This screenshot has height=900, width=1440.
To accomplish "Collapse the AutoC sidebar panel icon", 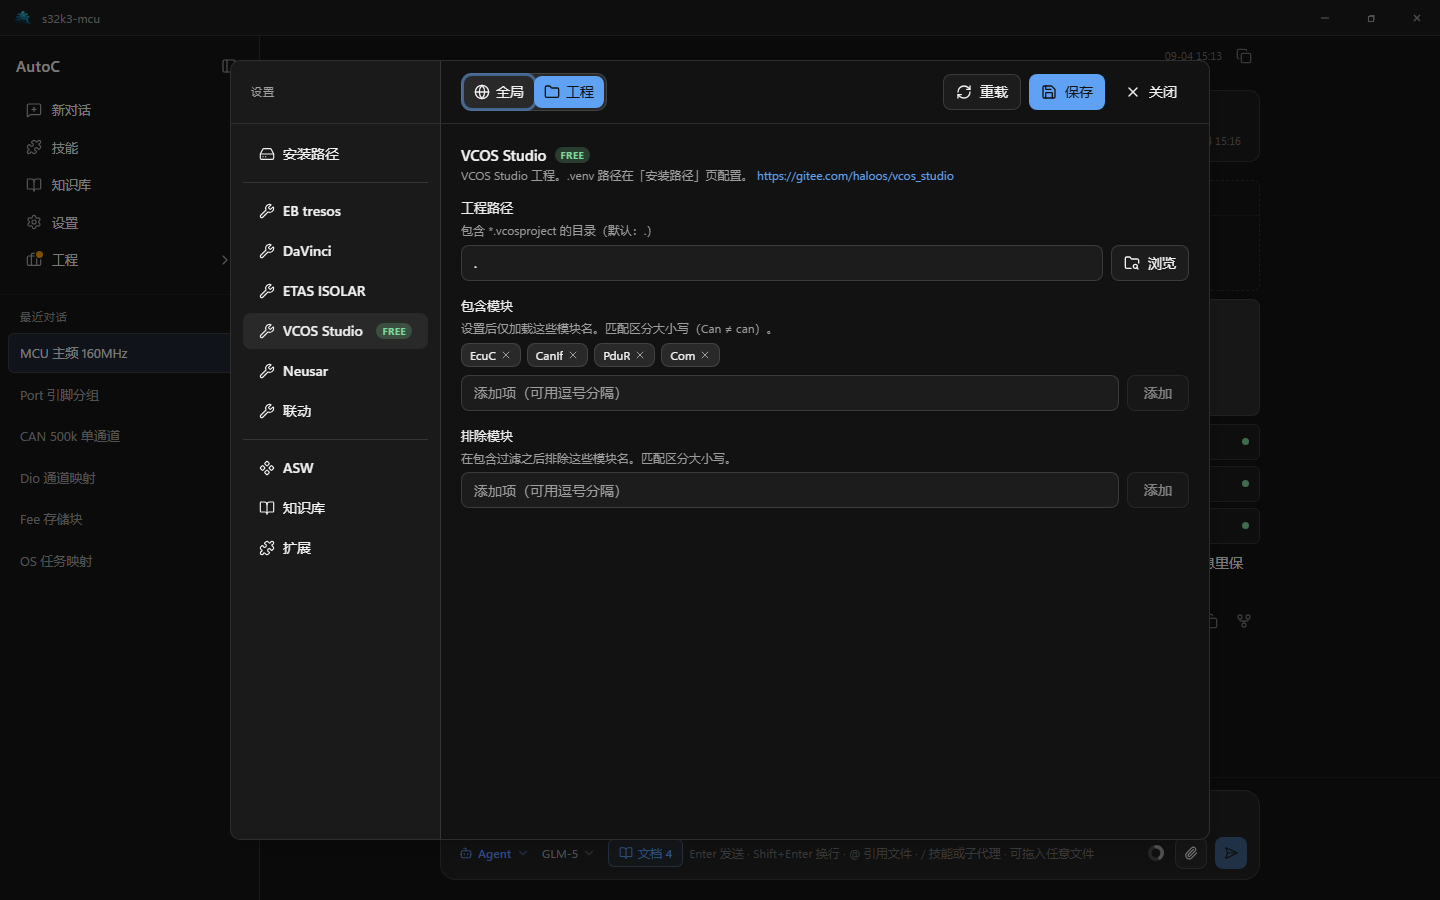I will pos(228,66).
